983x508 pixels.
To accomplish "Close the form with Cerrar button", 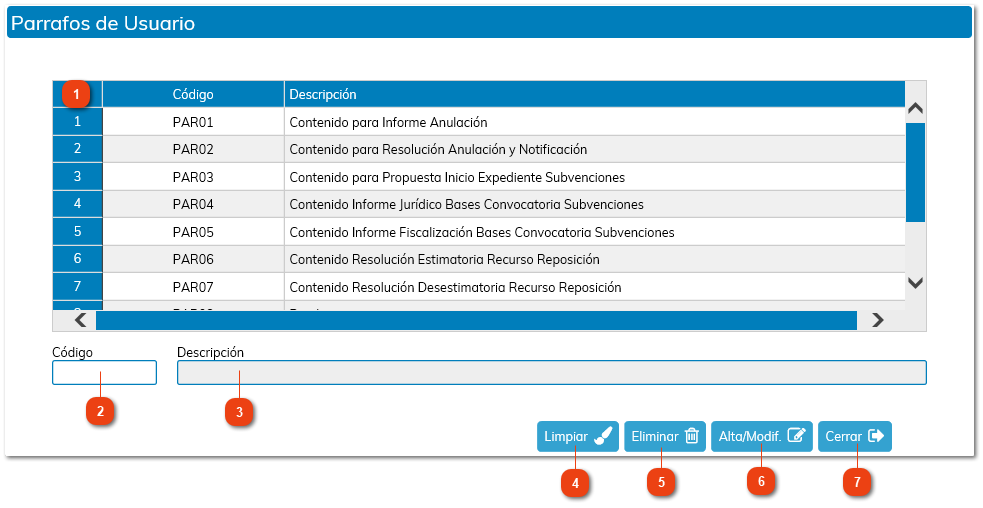I will (x=854, y=436).
